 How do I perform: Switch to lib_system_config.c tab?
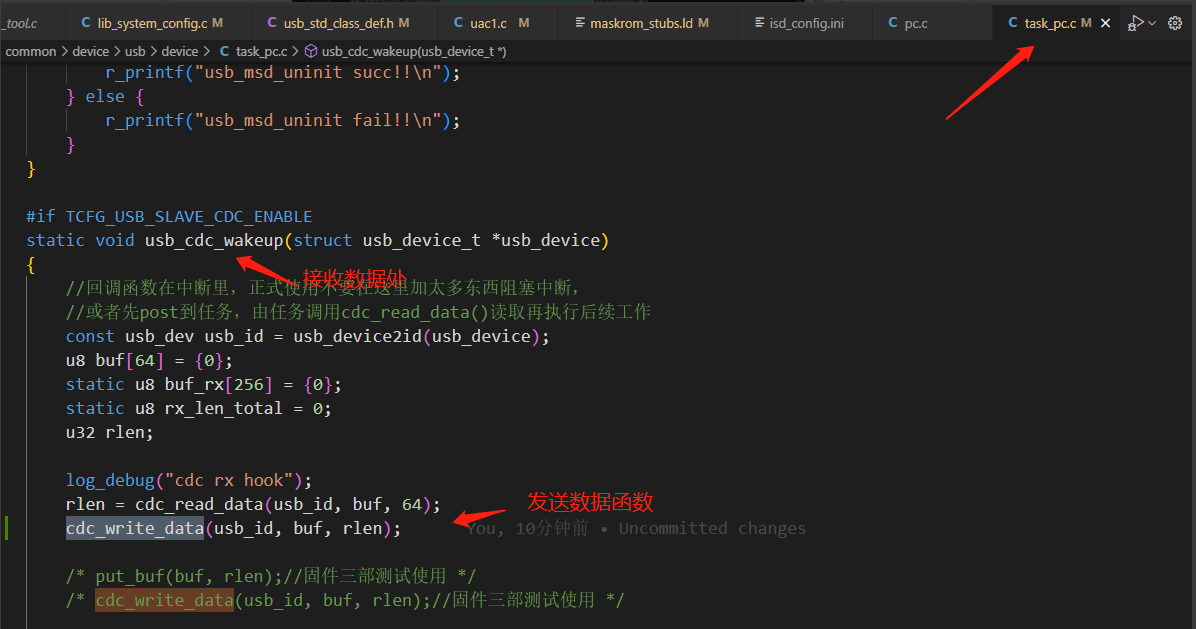click(152, 24)
